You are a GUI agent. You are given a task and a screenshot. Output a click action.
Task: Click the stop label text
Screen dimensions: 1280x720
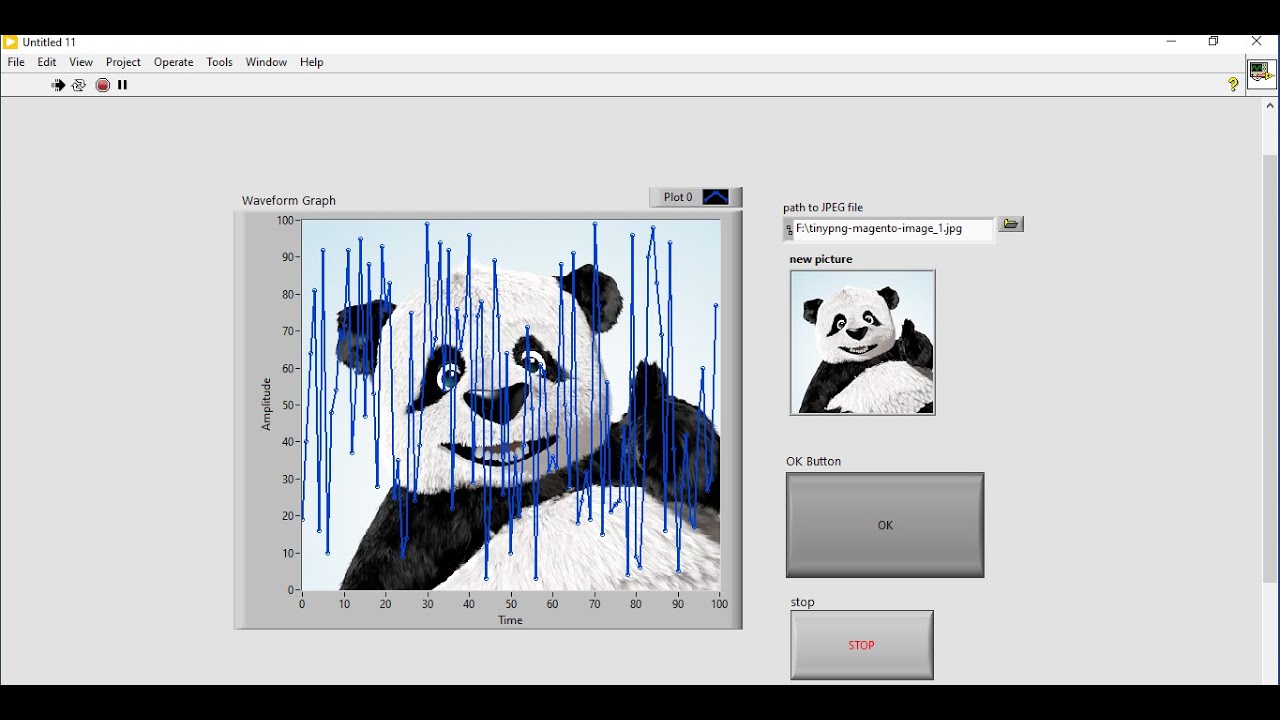803,602
